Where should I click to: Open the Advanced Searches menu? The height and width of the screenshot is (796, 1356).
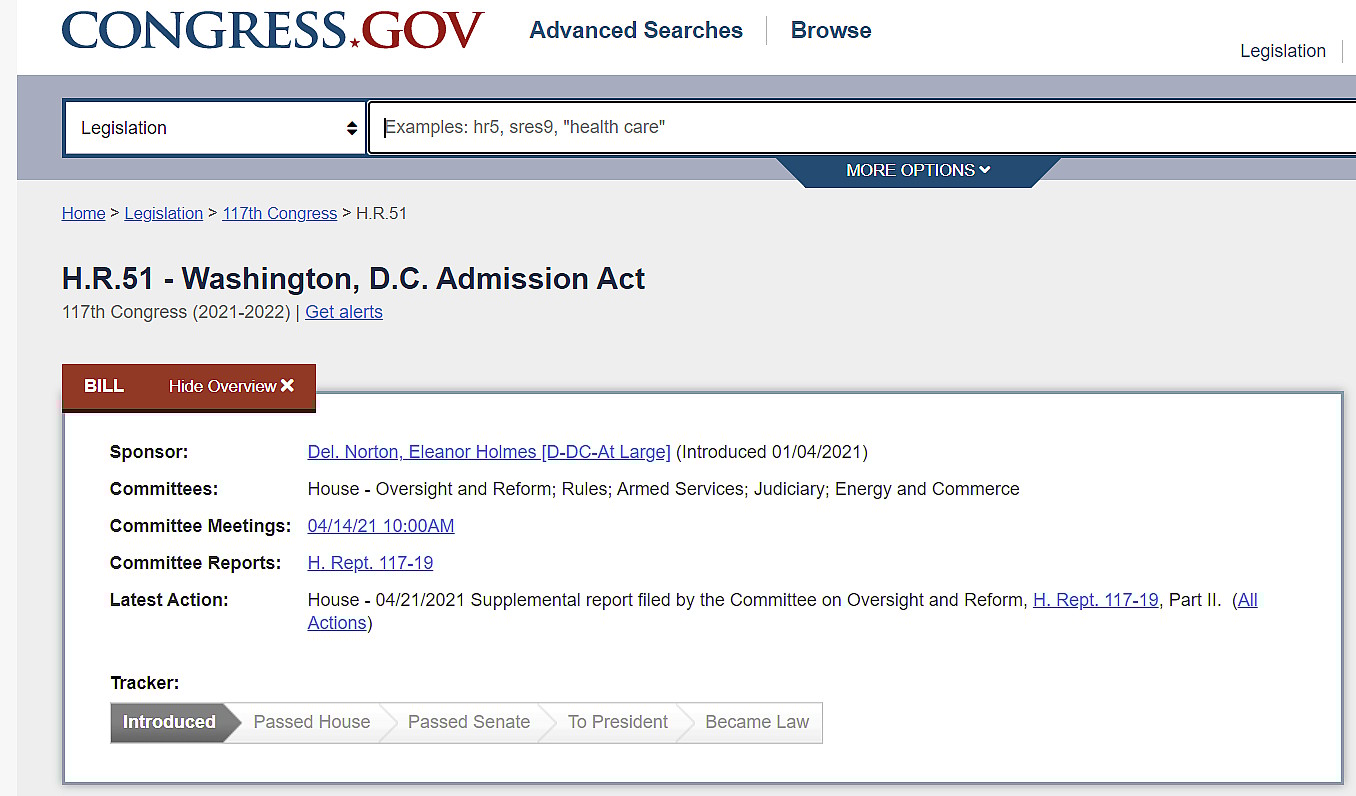click(636, 31)
